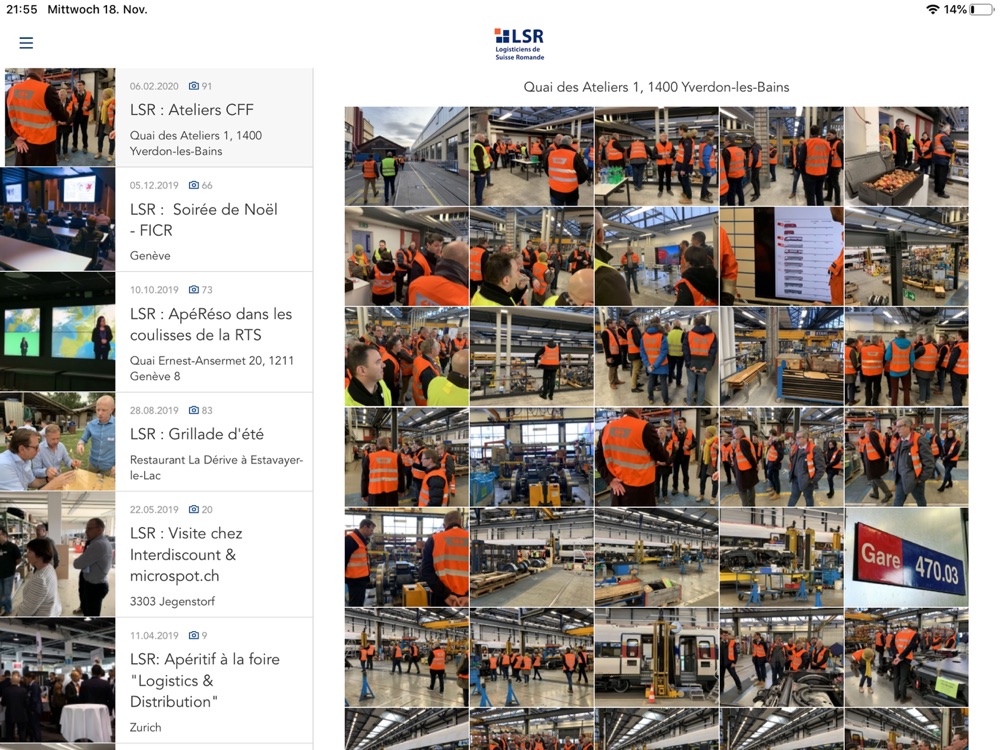Open photo of wooden bench in workshop
The height and width of the screenshot is (750, 1000).
[x=781, y=357]
